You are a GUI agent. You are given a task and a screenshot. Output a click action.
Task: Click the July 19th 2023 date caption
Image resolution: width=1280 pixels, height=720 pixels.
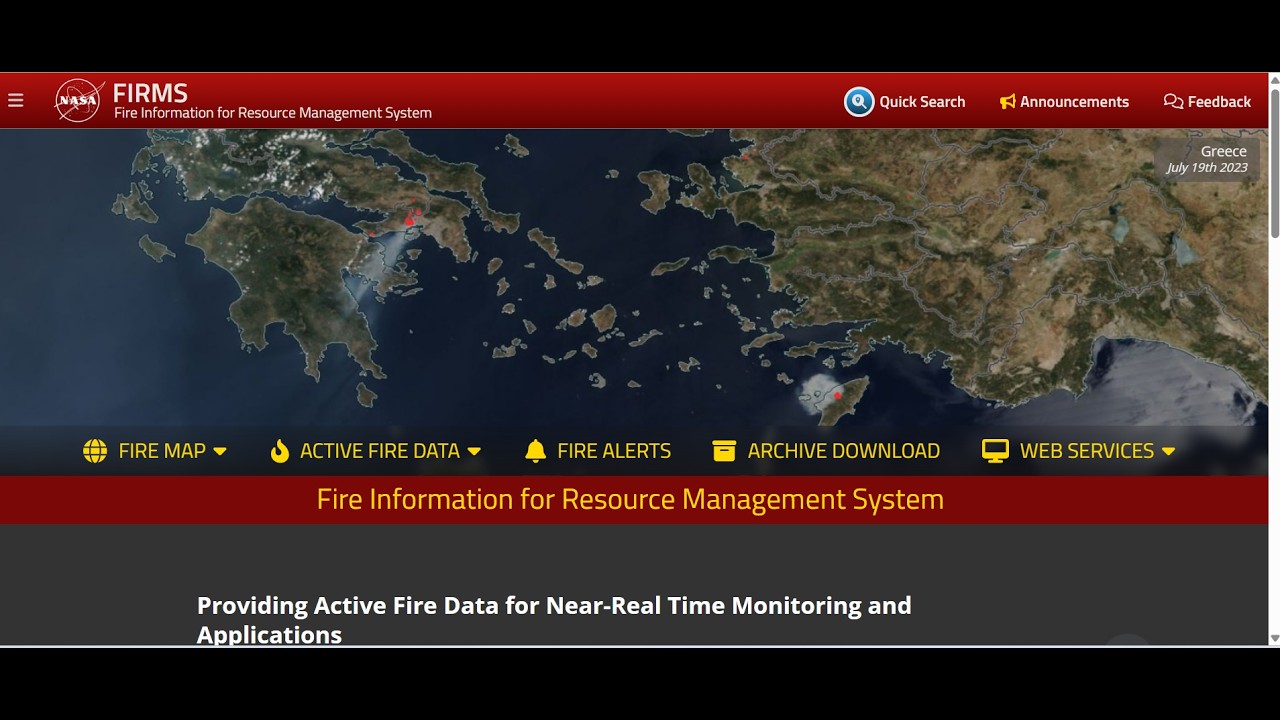pos(1207,168)
